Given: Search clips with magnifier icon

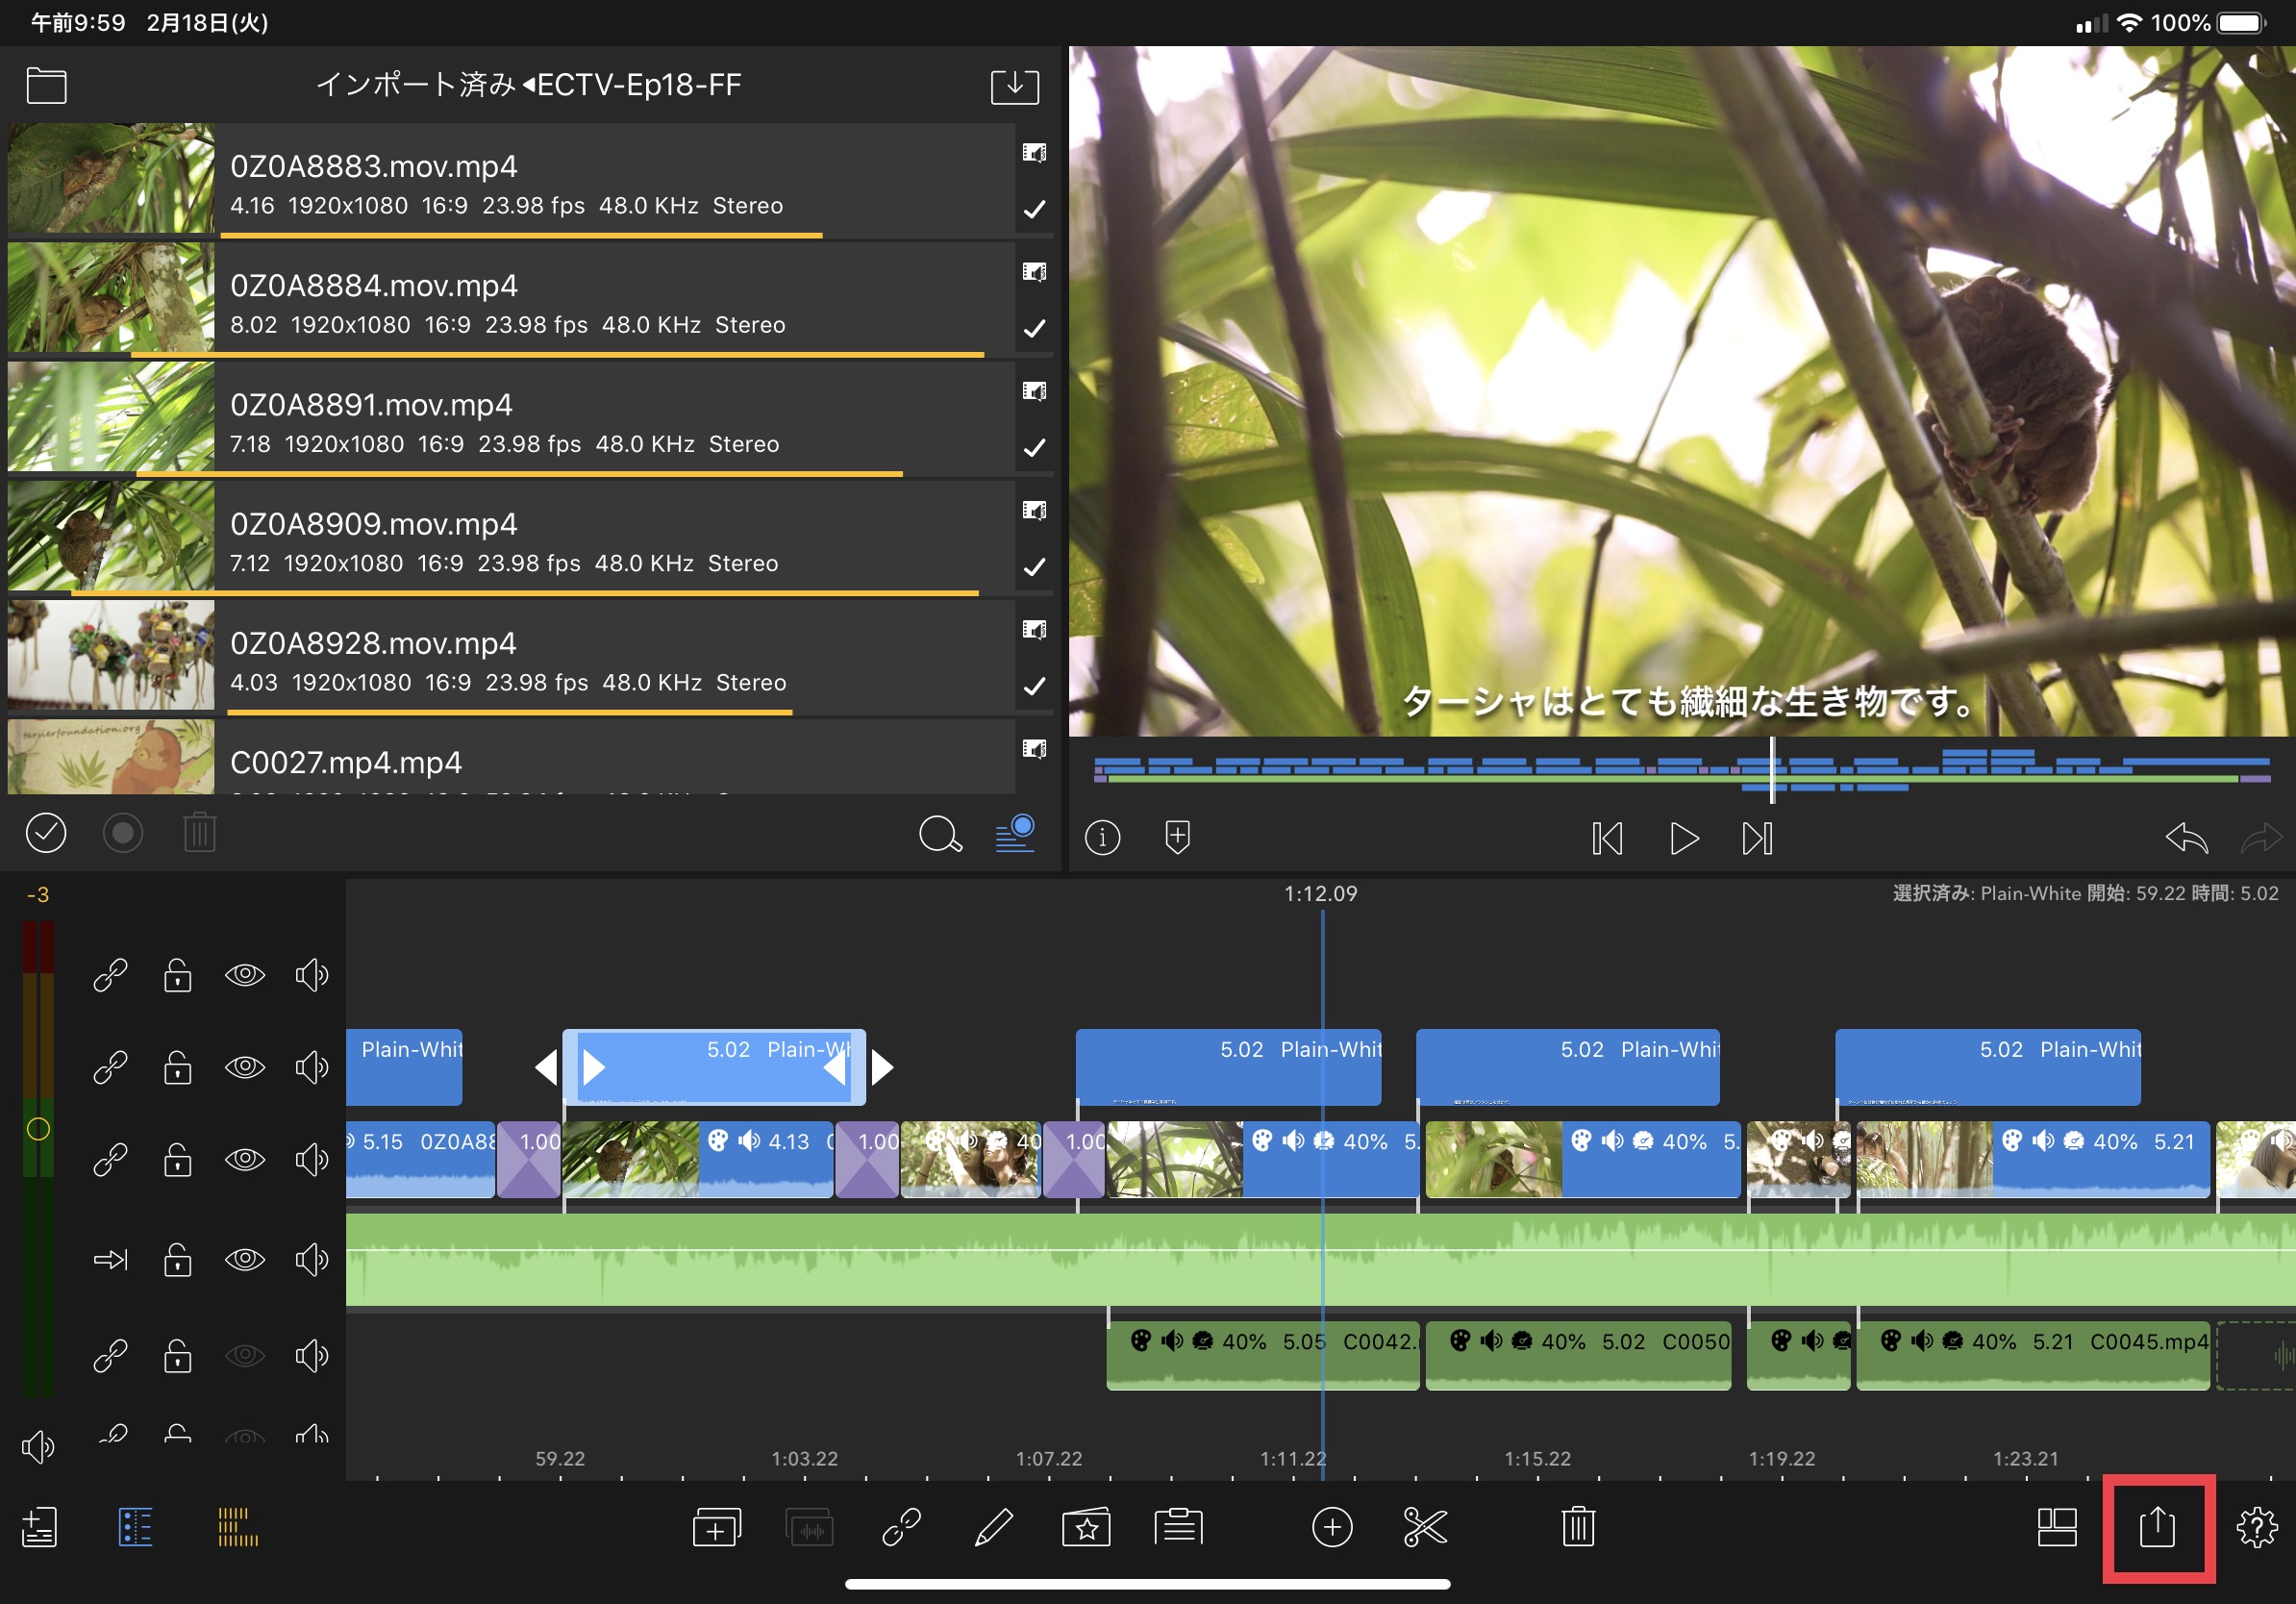Looking at the screenshot, I should (x=939, y=834).
